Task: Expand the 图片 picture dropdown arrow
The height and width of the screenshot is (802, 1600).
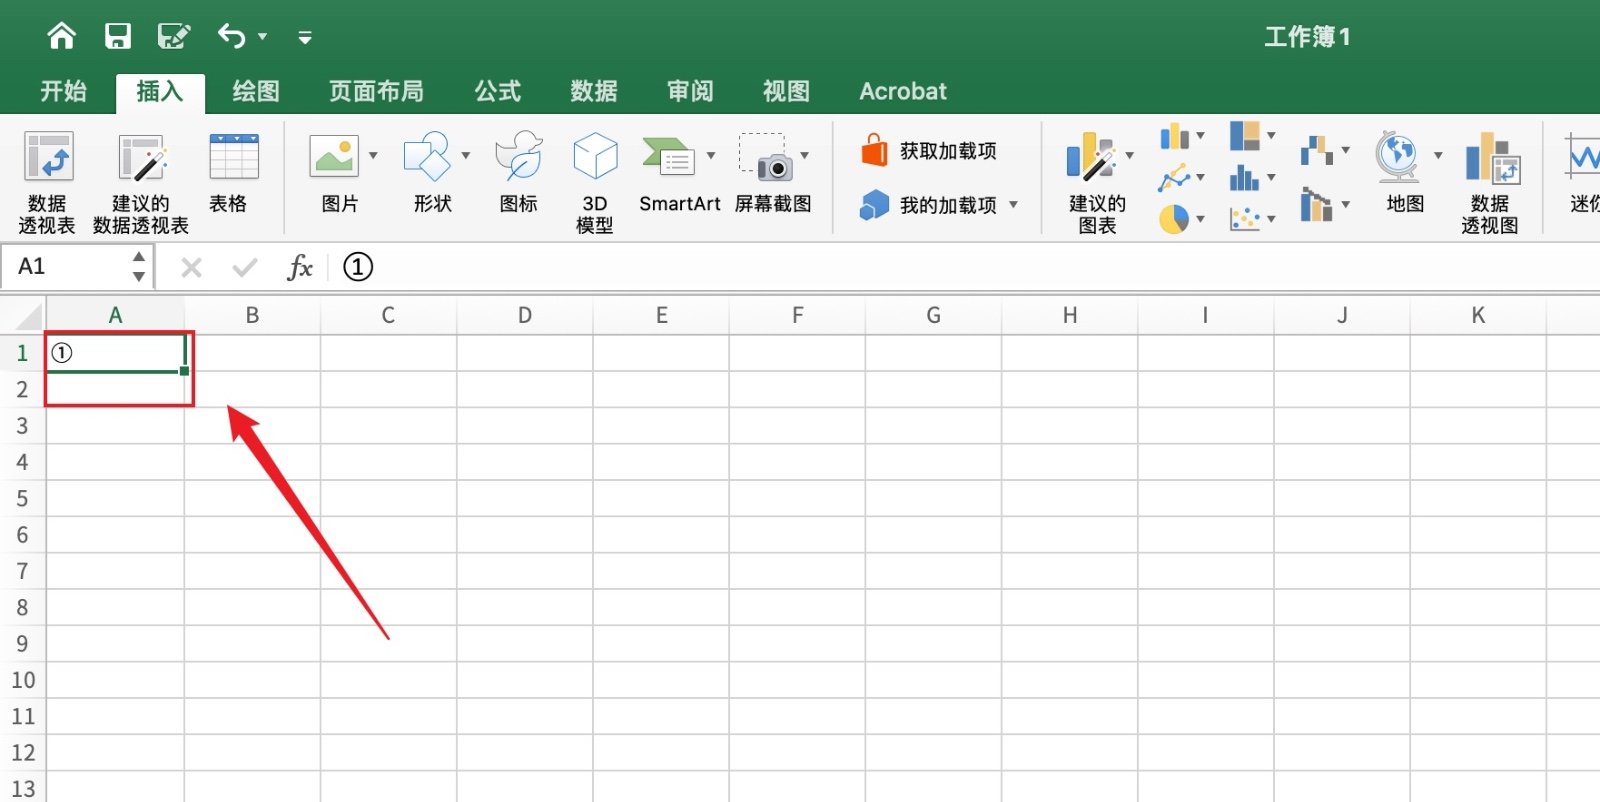Action: tap(373, 156)
